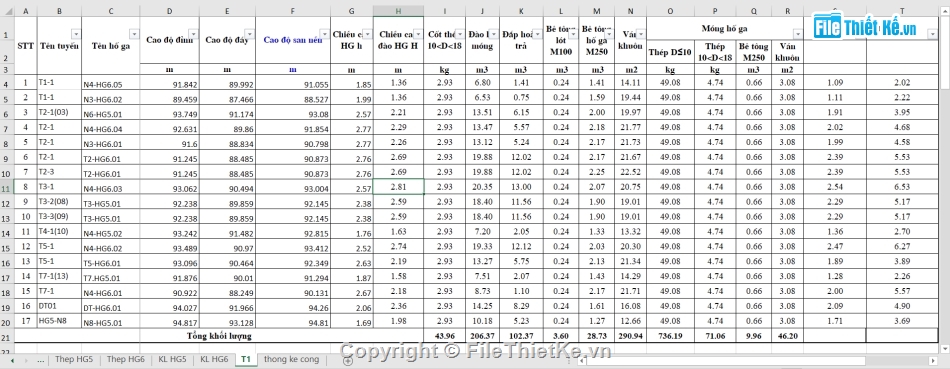The height and width of the screenshot is (369, 950).
Task: Select the T1 sheet tab
Action: (245, 359)
